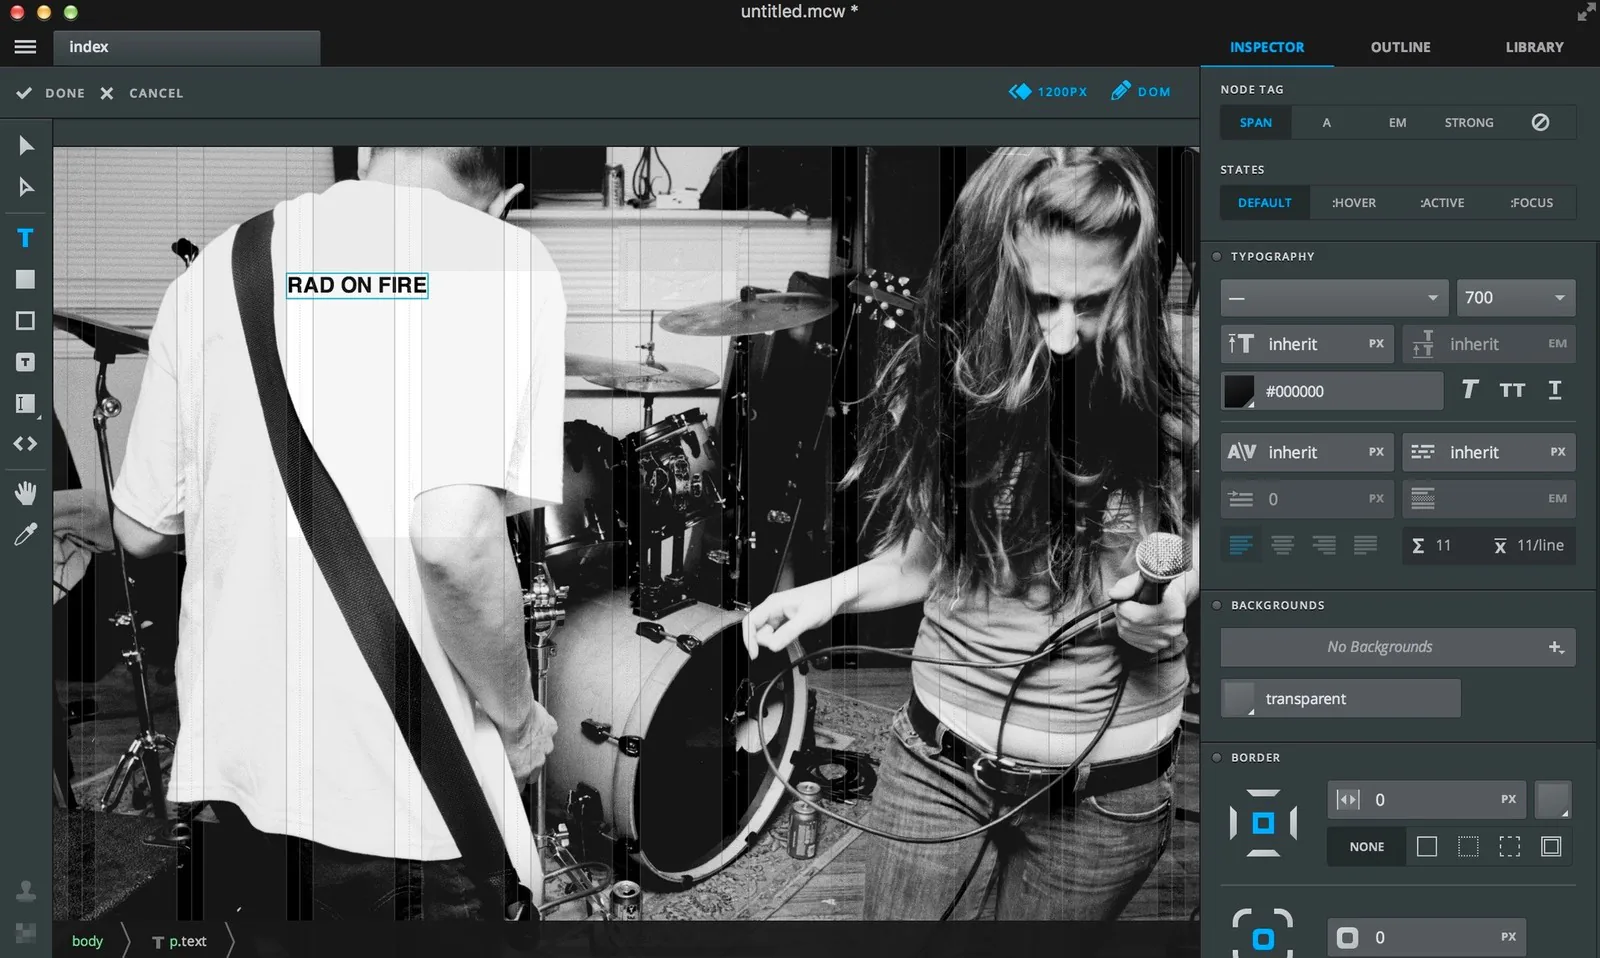1600x958 pixels.
Task: Collapse the Border section
Action: [1217, 758]
